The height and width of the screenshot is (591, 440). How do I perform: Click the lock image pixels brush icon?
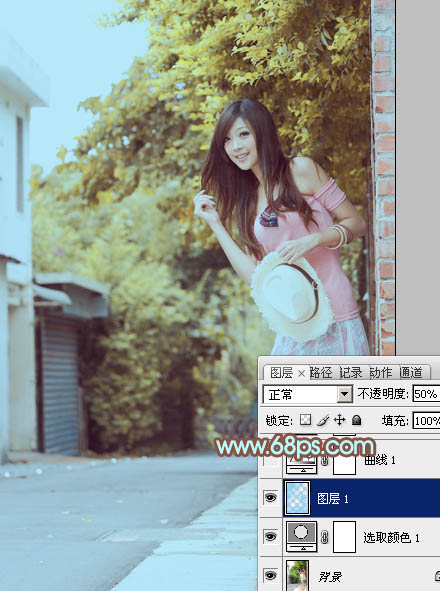(323, 420)
